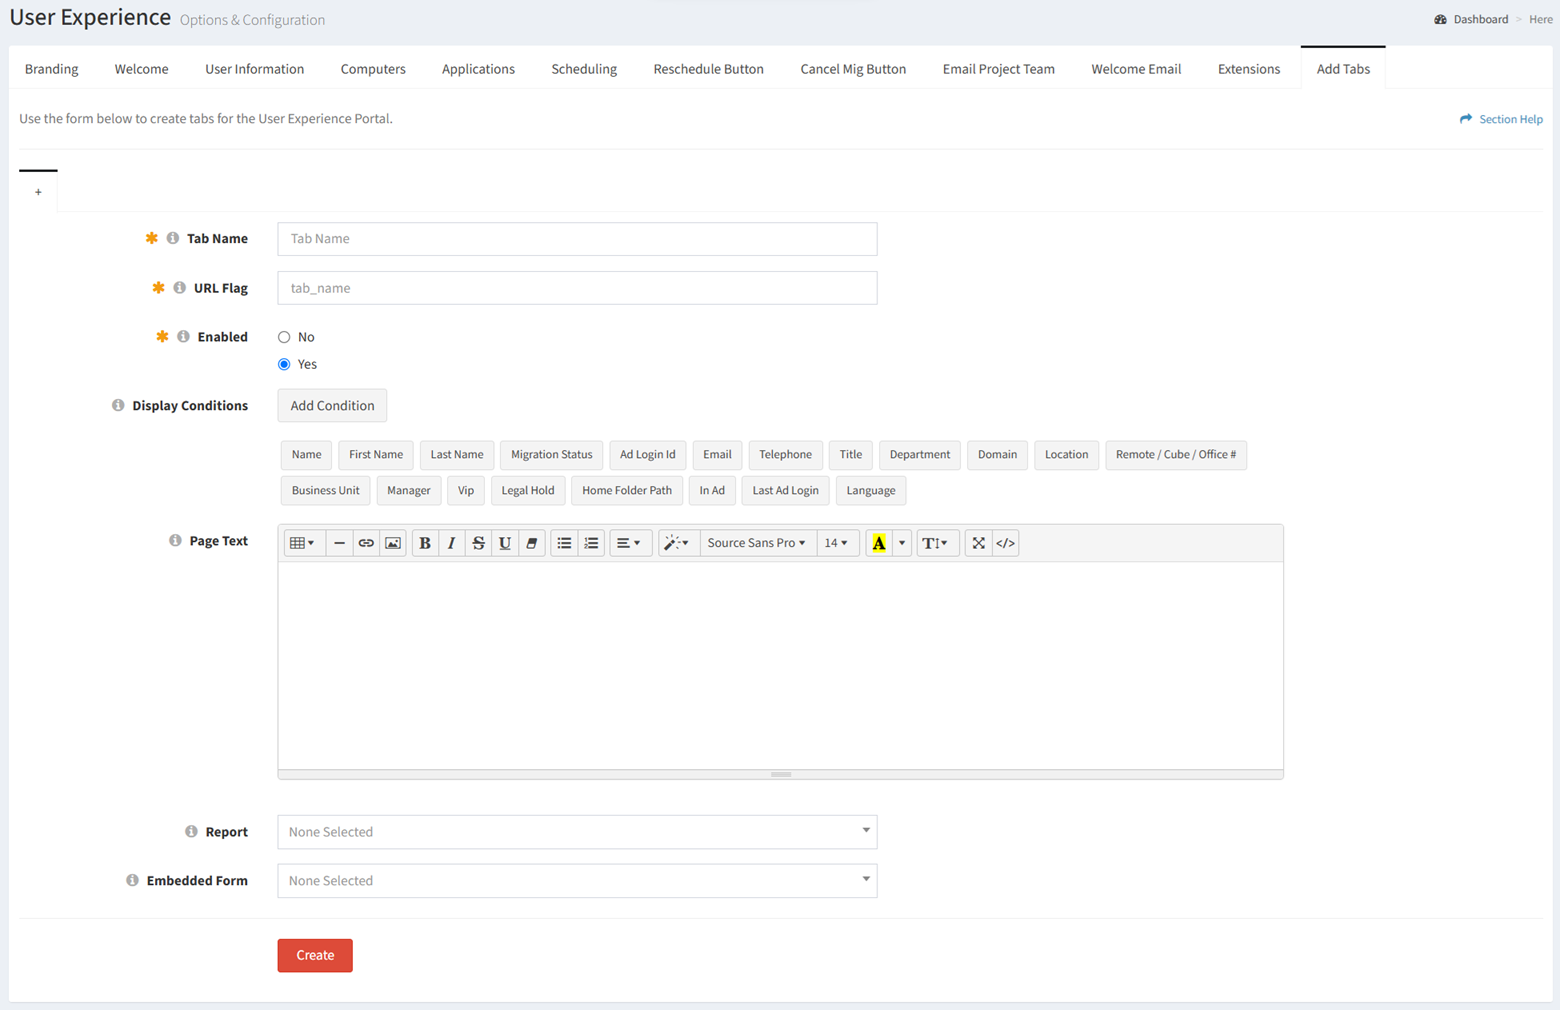This screenshot has width=1560, height=1010.
Task: Switch to the Welcome tab
Action: [141, 69]
